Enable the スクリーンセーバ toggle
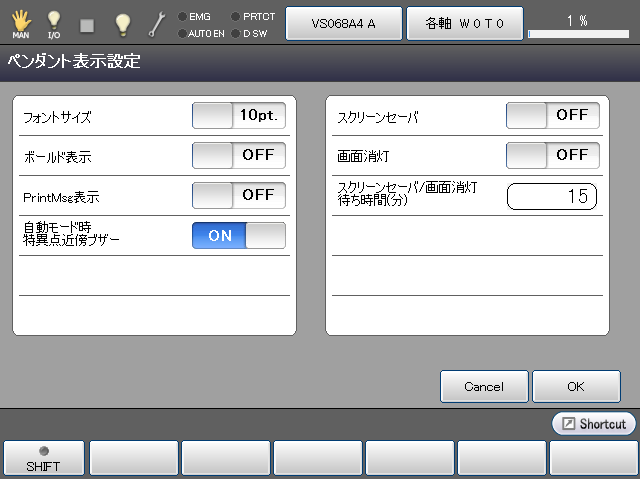The width and height of the screenshot is (640, 479). [x=553, y=116]
